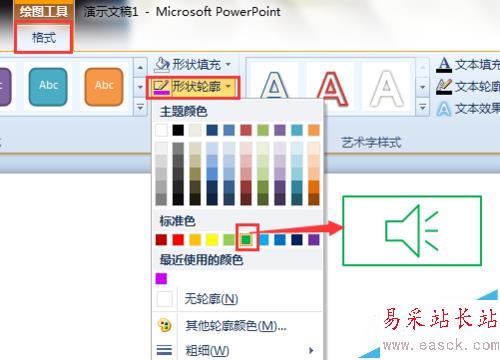Apply the teal Abc shape style
Image resolution: width=500 pixels, height=360 pixels.
pos(48,87)
